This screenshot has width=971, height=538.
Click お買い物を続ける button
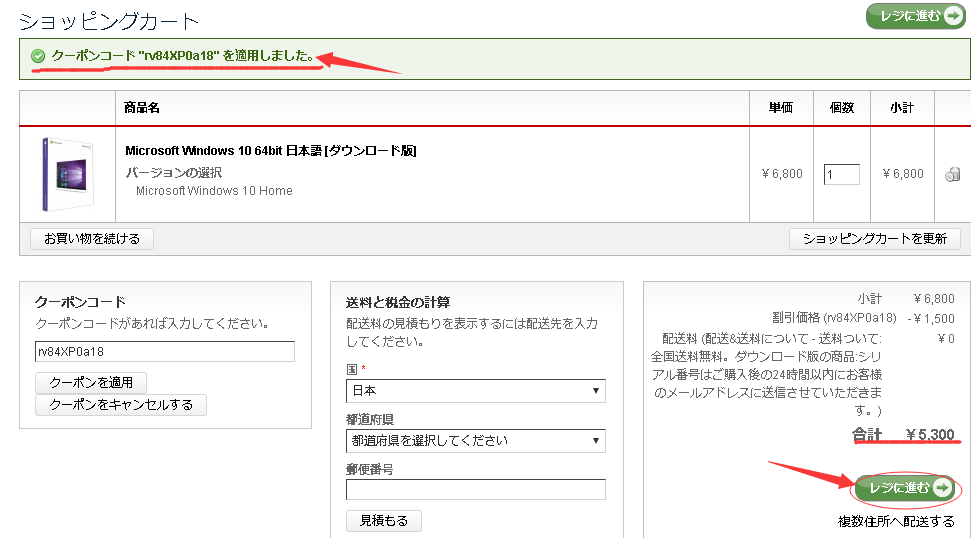(x=92, y=238)
